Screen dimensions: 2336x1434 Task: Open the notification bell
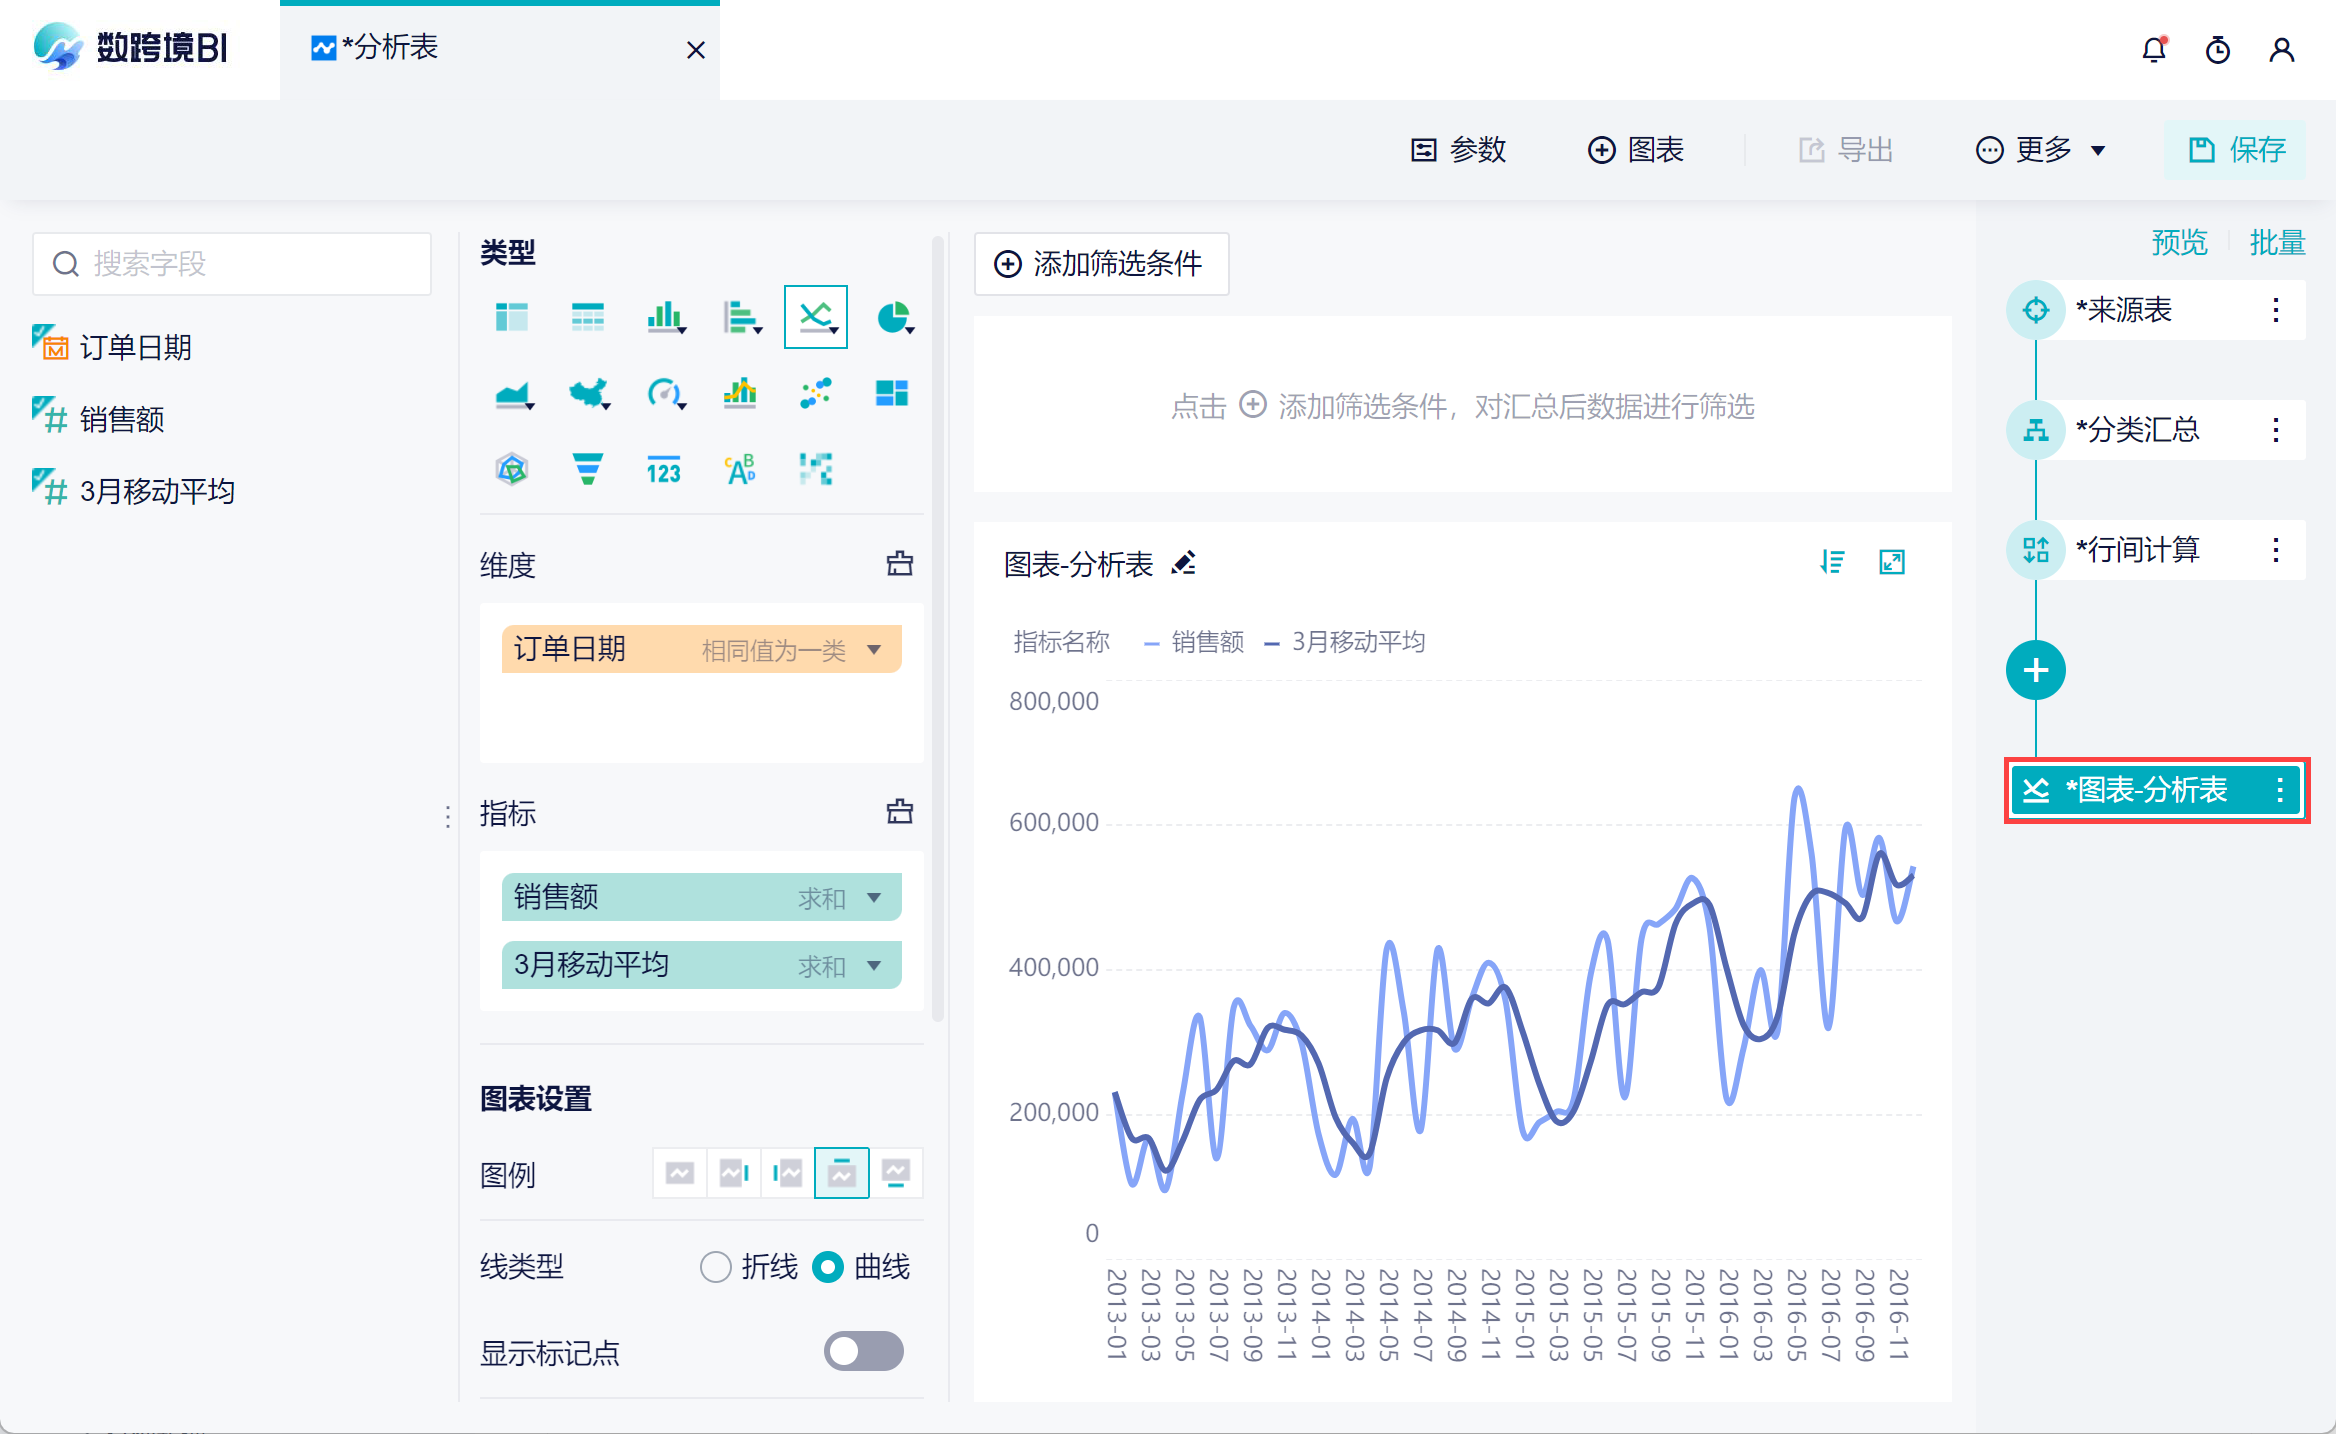click(x=2154, y=50)
